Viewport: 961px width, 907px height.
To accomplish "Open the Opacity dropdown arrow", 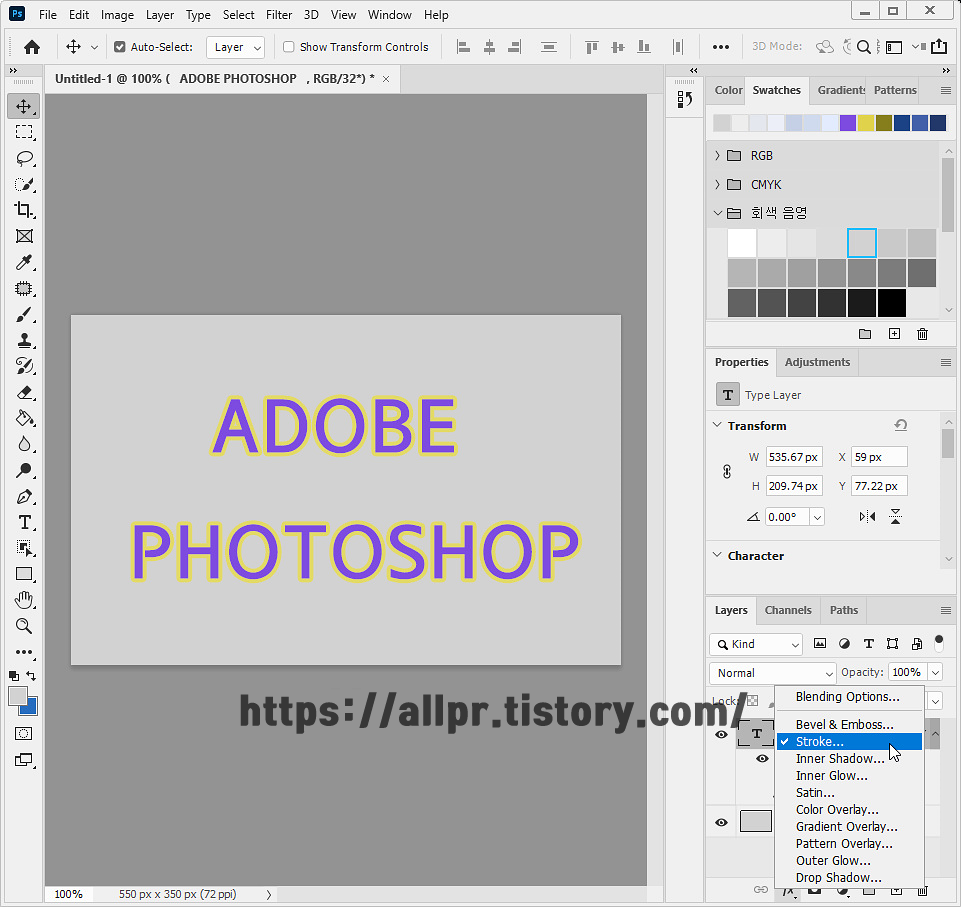I will pyautogui.click(x=935, y=673).
